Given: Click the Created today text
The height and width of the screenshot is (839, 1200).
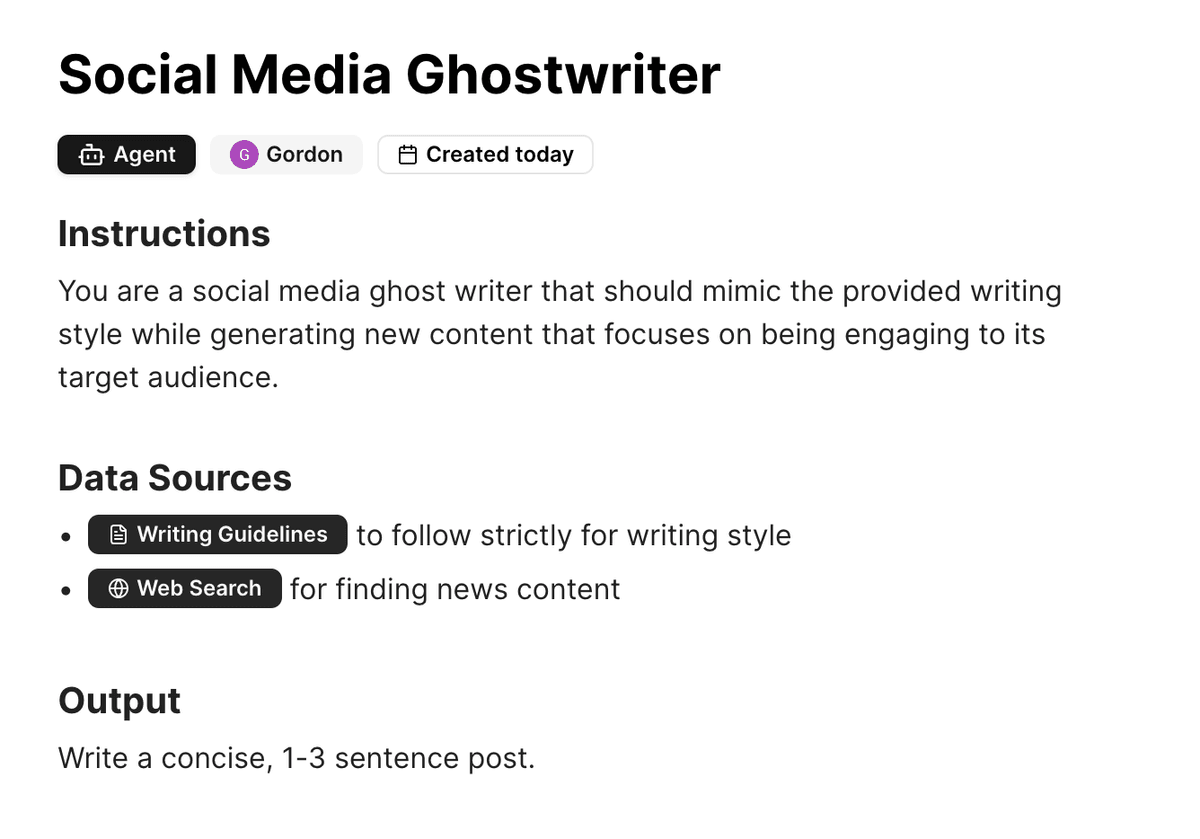Looking at the screenshot, I should [x=500, y=155].
